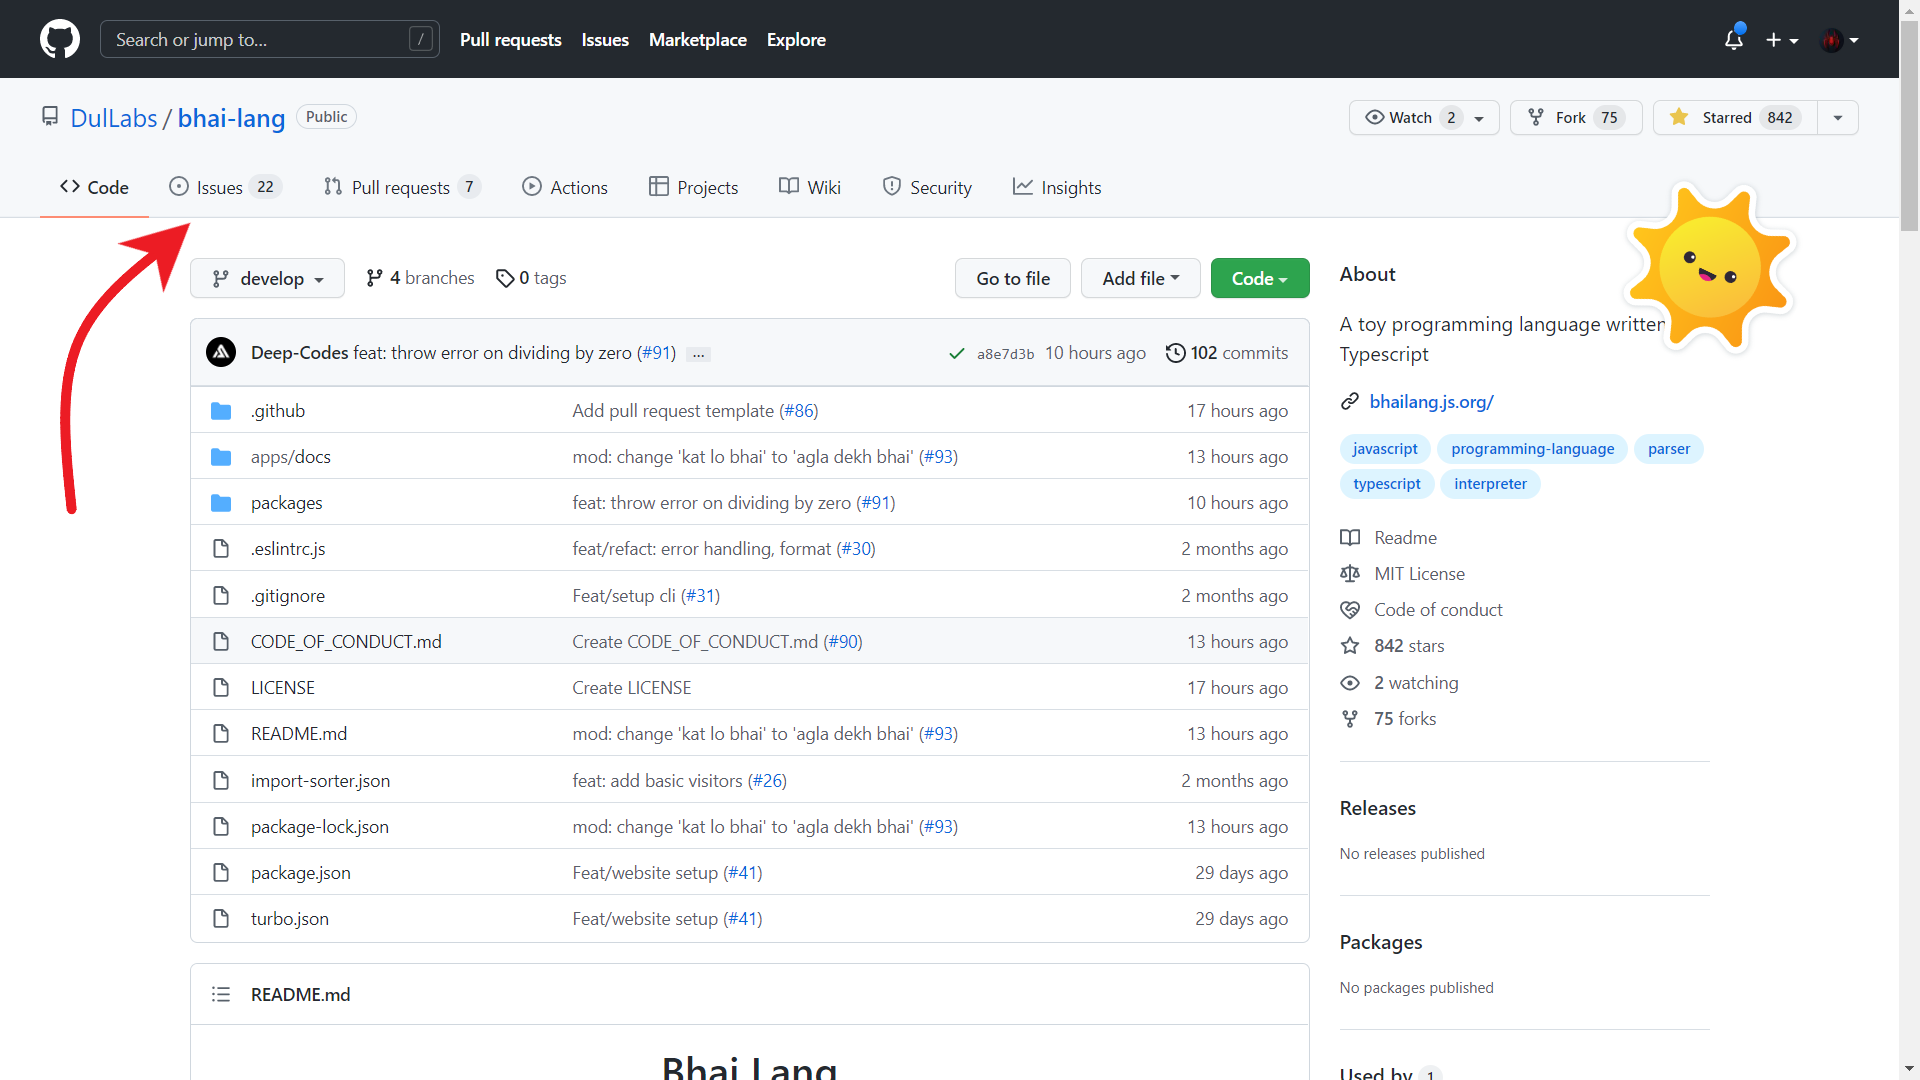Click the javascript topic tag
Screen dimensions: 1920x1080
[1385, 449]
